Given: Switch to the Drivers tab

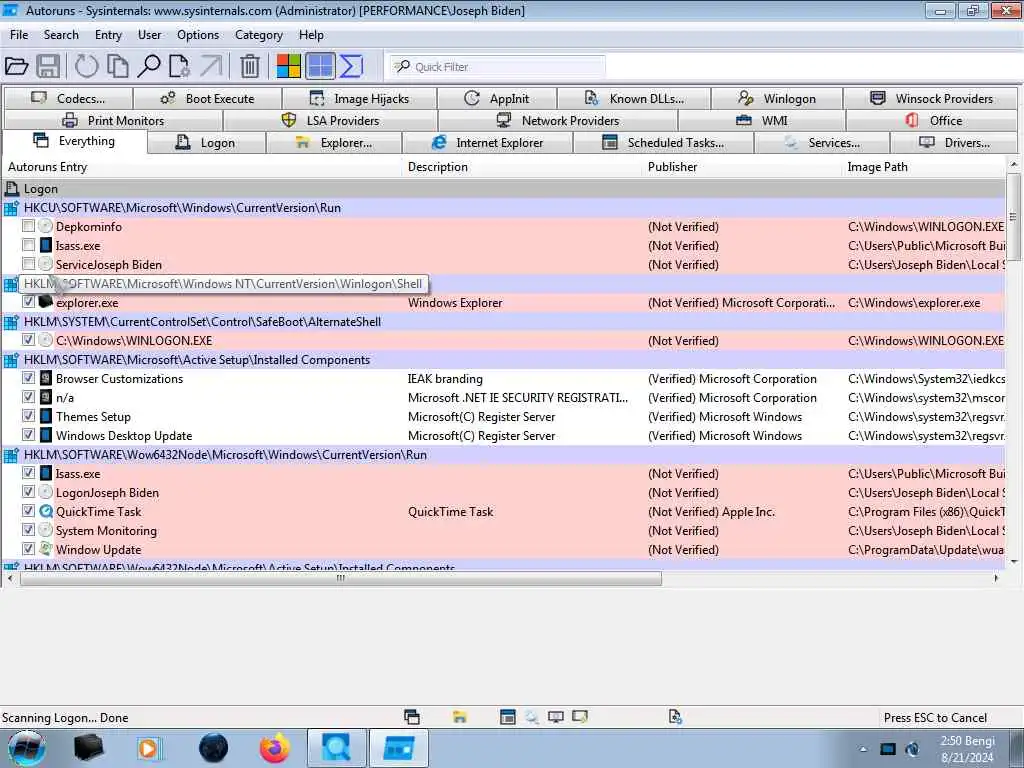Looking at the screenshot, I should (x=955, y=142).
